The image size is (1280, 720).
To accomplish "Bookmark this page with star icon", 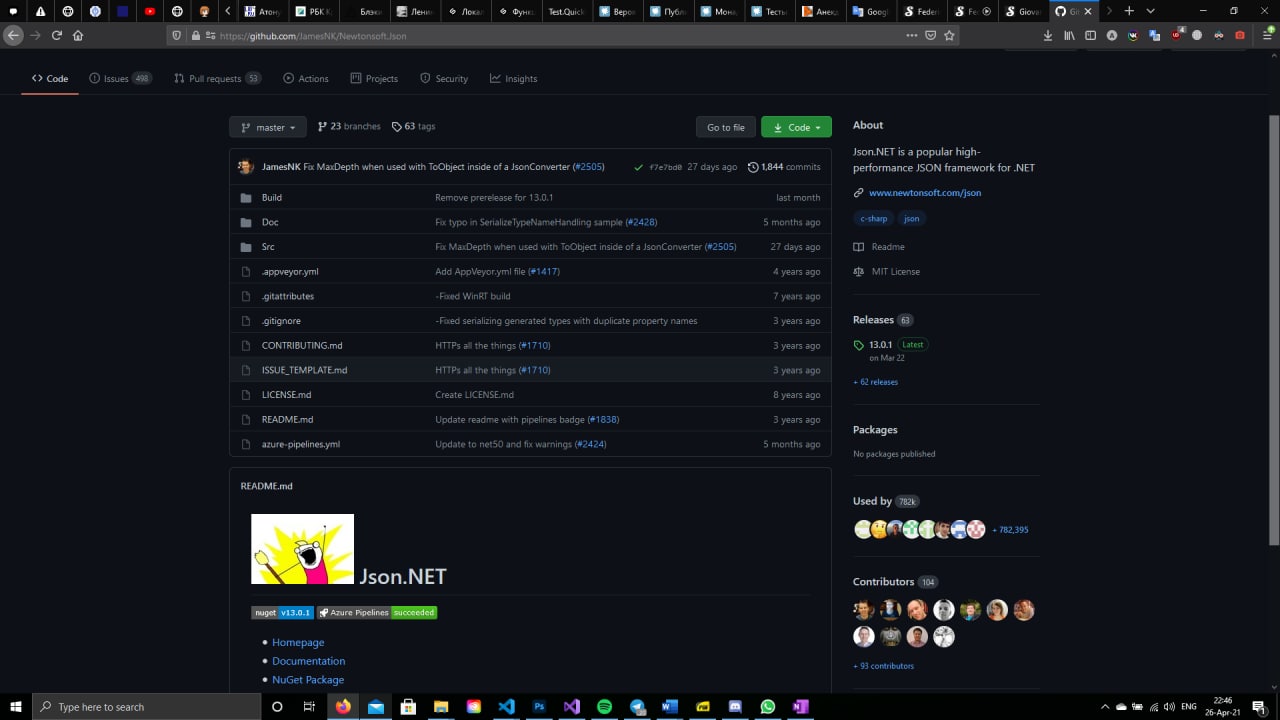I will click(x=949, y=35).
